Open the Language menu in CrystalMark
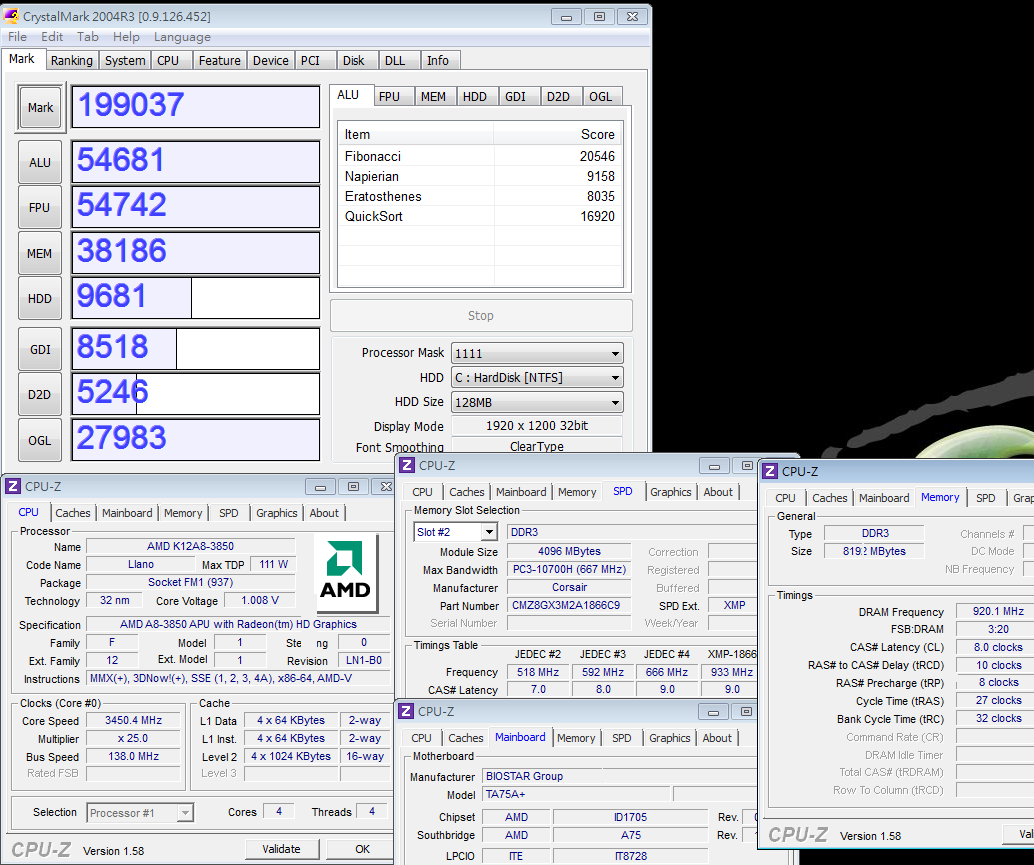 coord(182,37)
